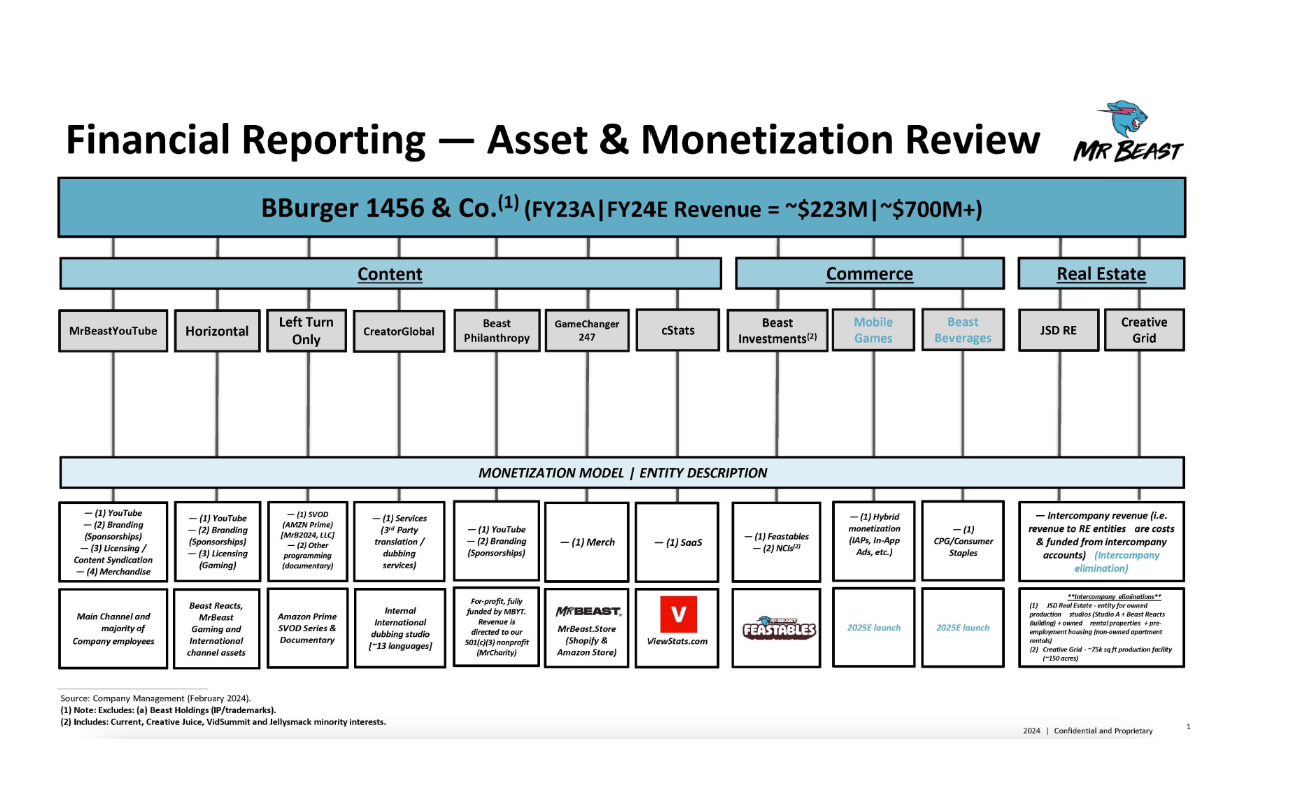Click '2025E launch' under Mobile Games
The image size is (1296, 804).
click(x=873, y=628)
